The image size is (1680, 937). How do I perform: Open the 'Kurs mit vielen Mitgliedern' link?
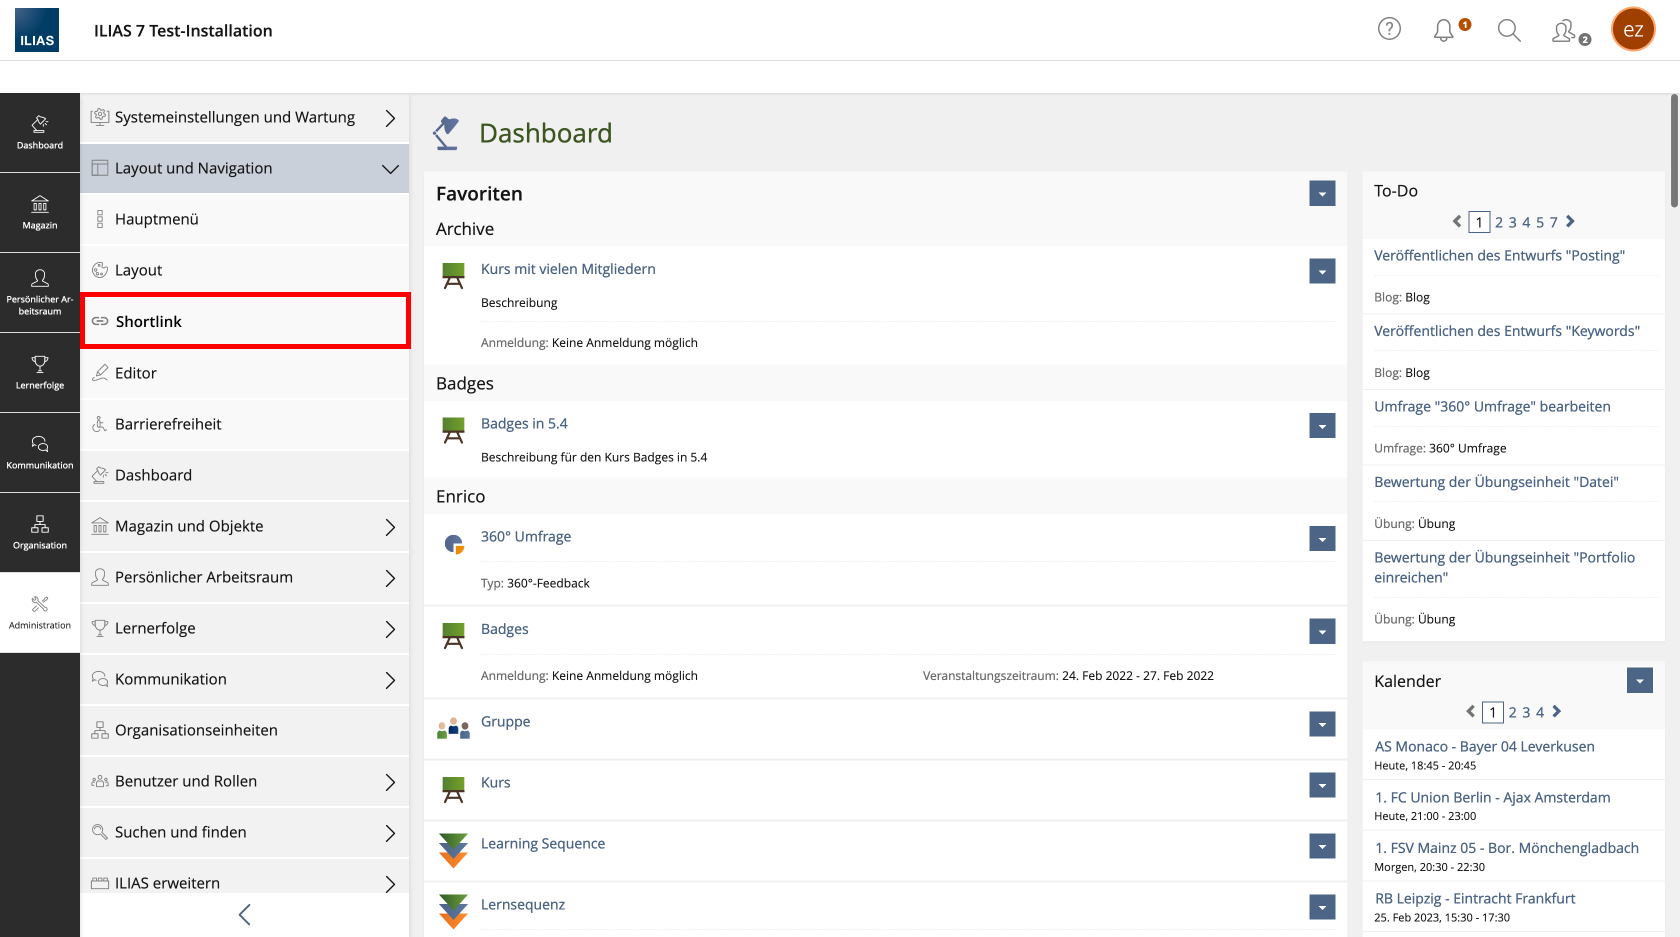568,269
